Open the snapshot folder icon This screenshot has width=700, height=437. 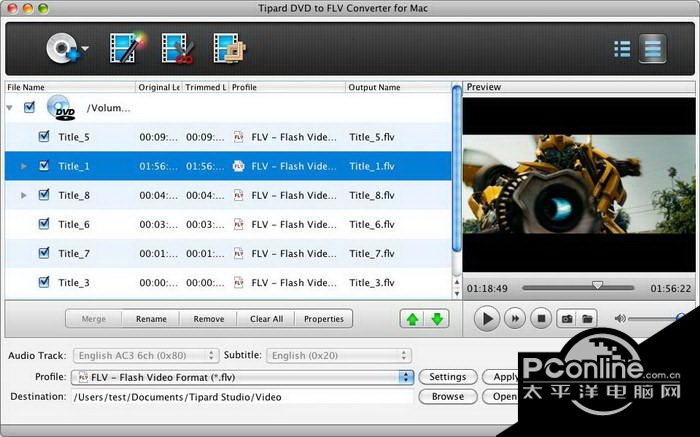click(x=587, y=319)
